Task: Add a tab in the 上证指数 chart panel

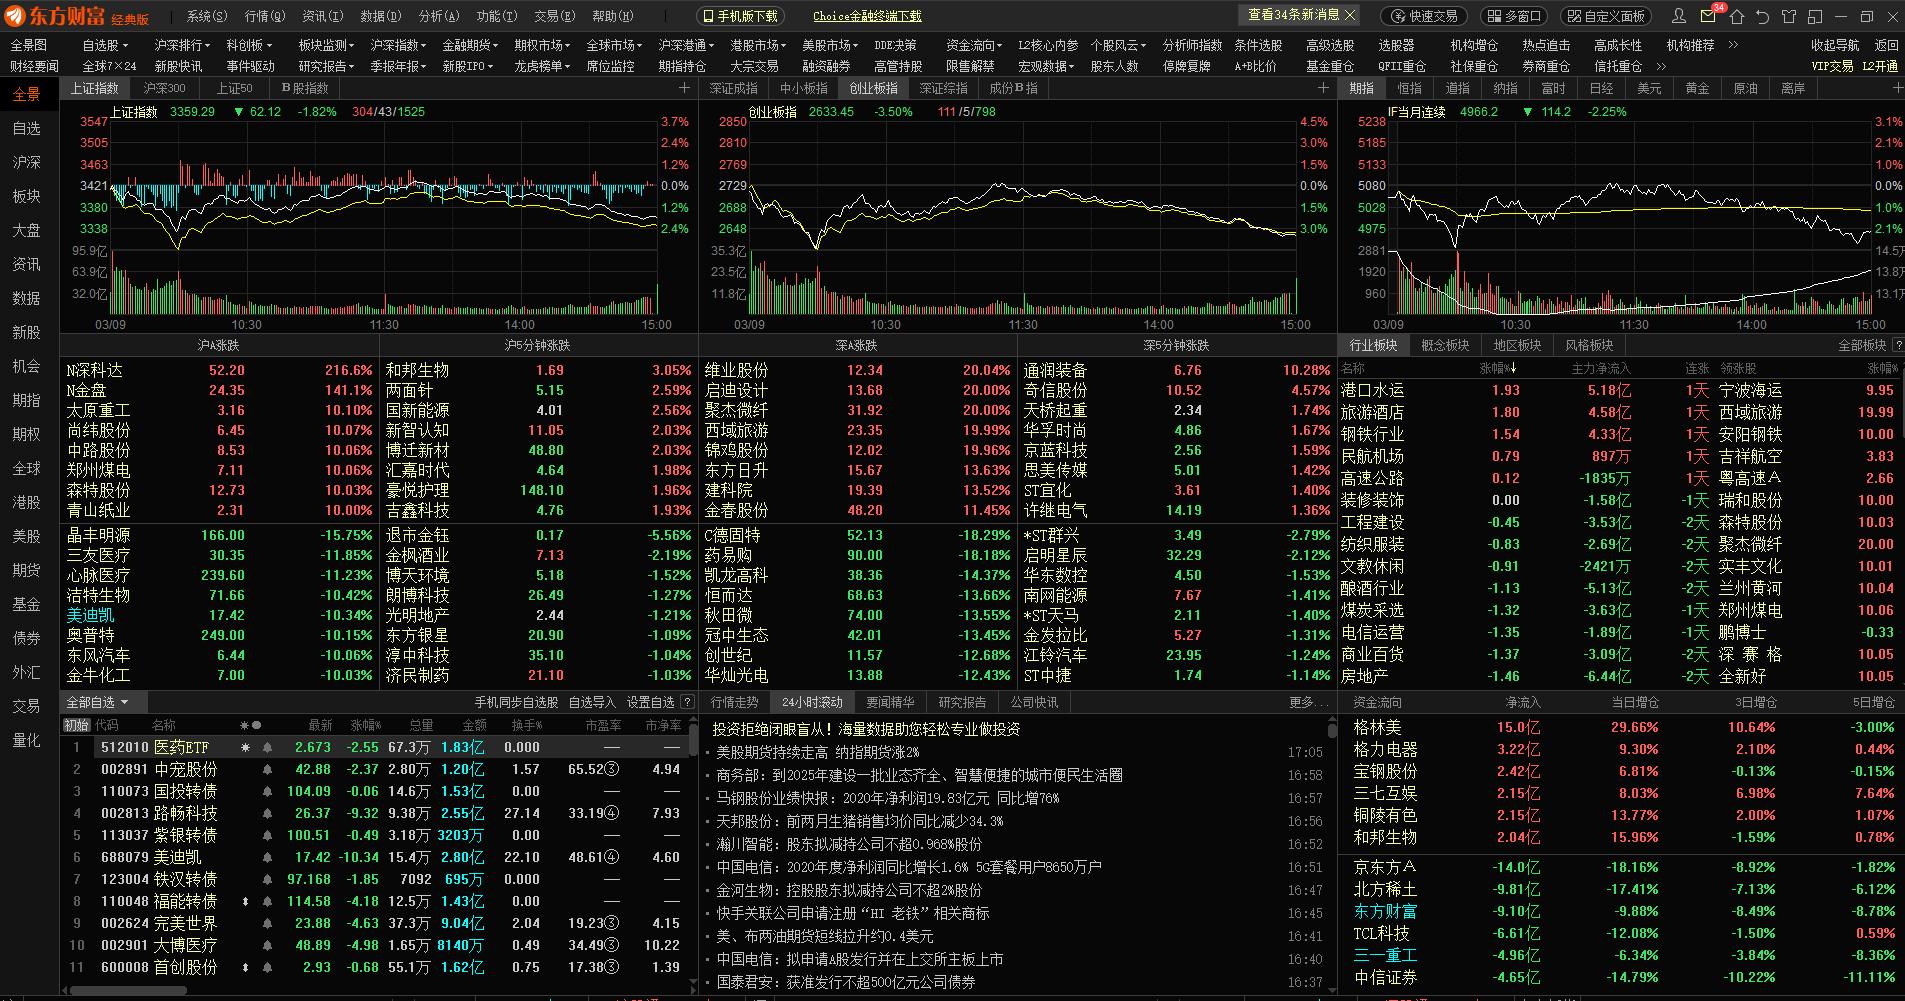Action: click(685, 88)
